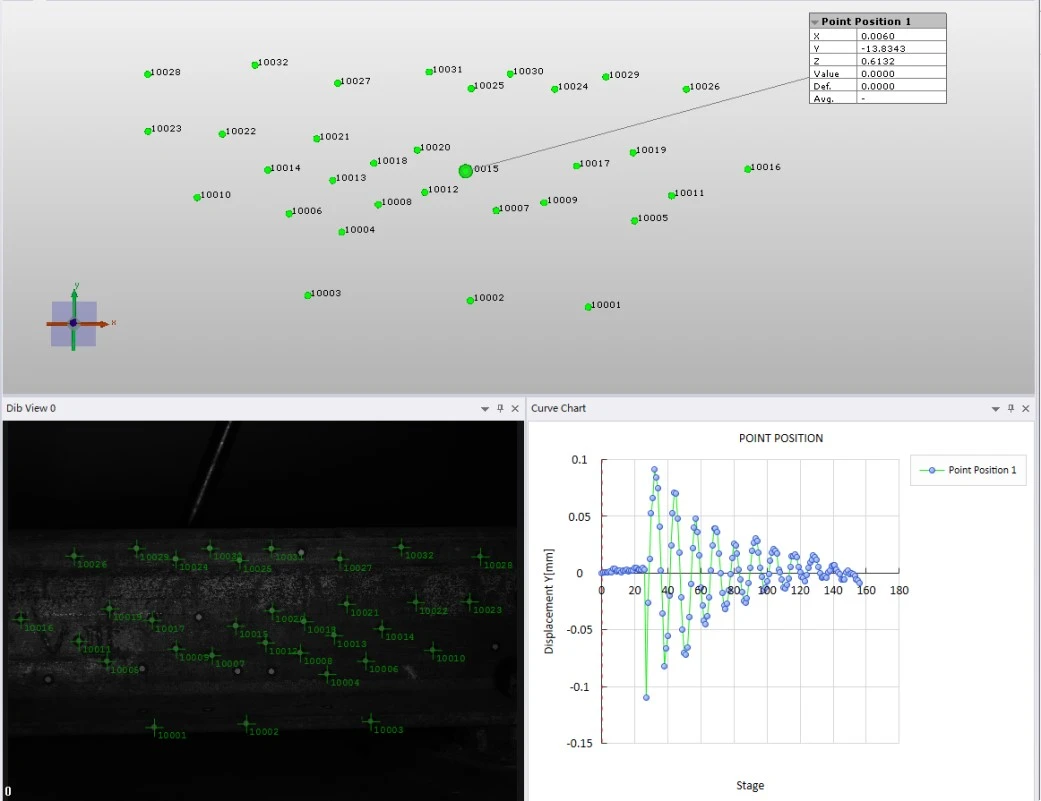The height and width of the screenshot is (801, 1041).
Task: Click the Displacement Y[mm] axis label
Action: click(549, 601)
